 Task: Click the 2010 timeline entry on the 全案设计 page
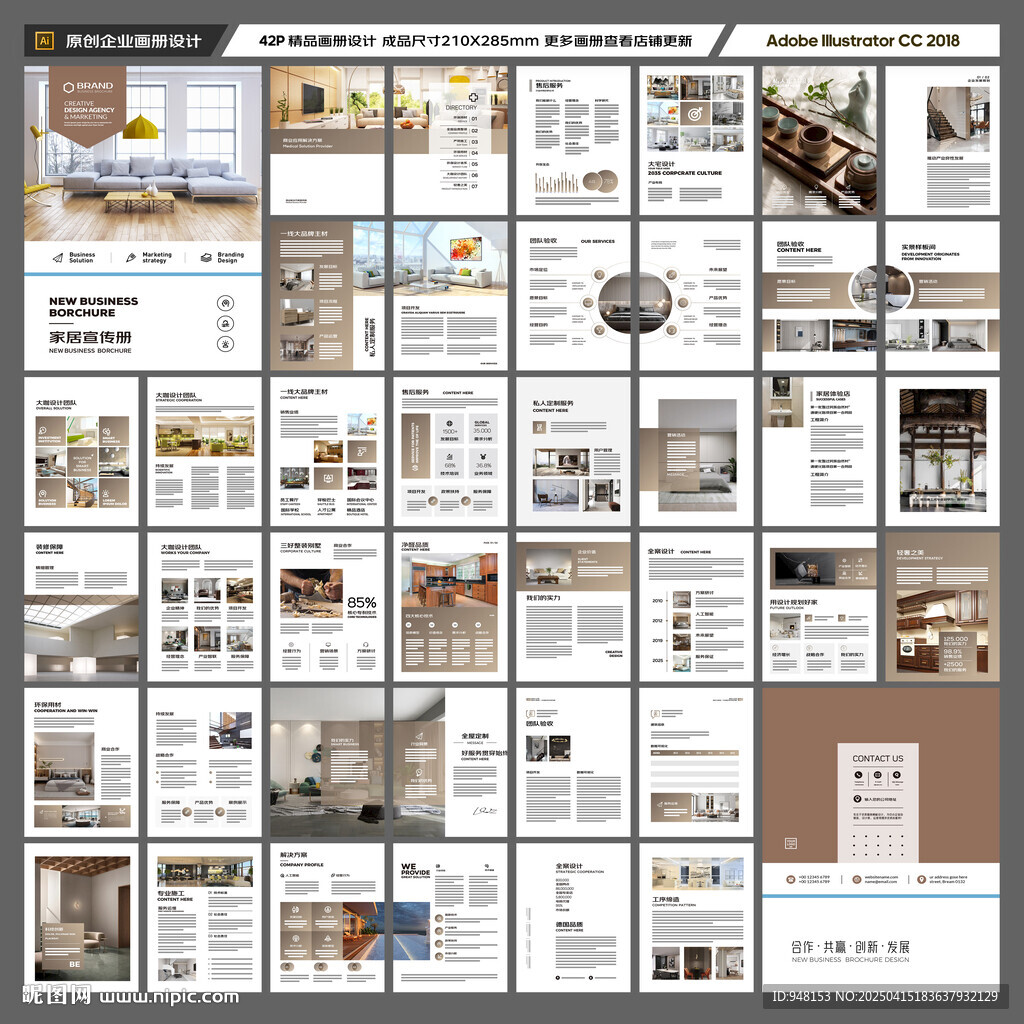pyautogui.click(x=657, y=600)
